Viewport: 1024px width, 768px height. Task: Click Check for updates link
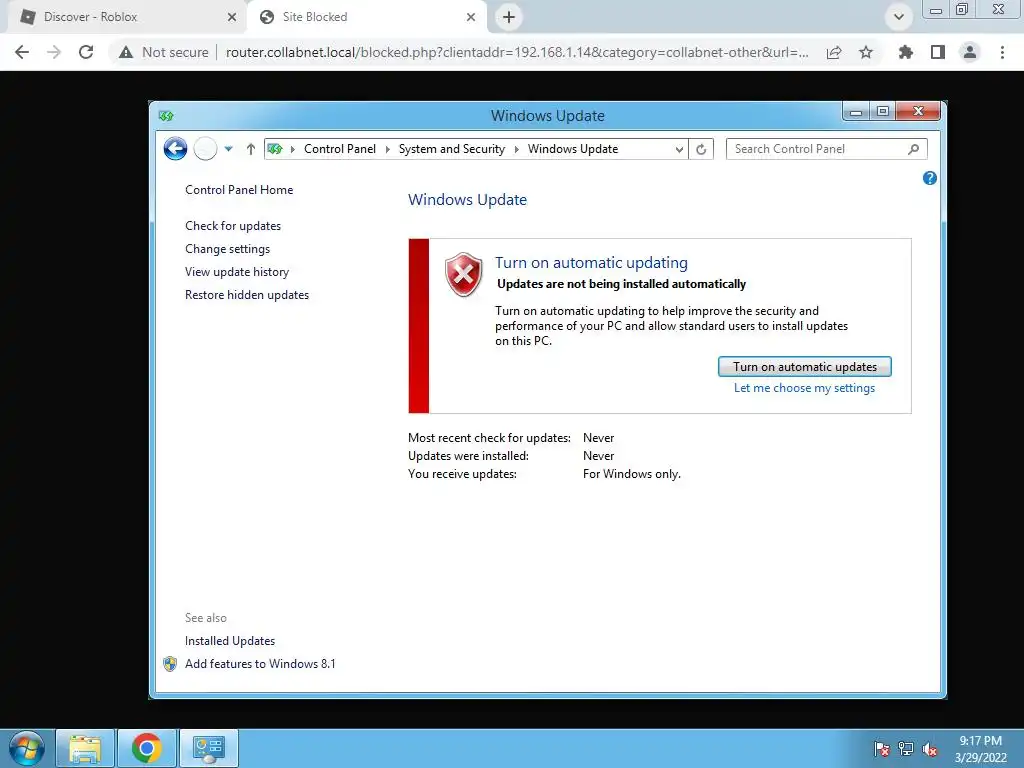[233, 226]
